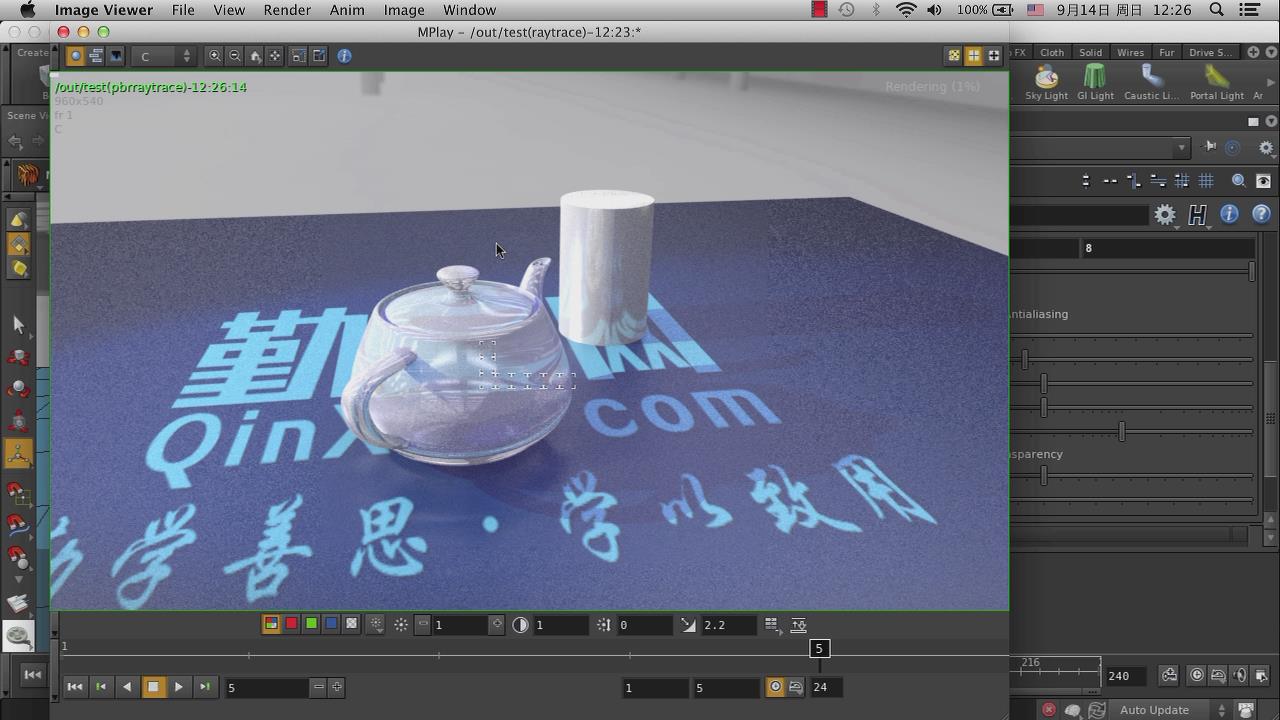Click the fit-image-to-window icon in MPlay toolbar

(x=275, y=56)
